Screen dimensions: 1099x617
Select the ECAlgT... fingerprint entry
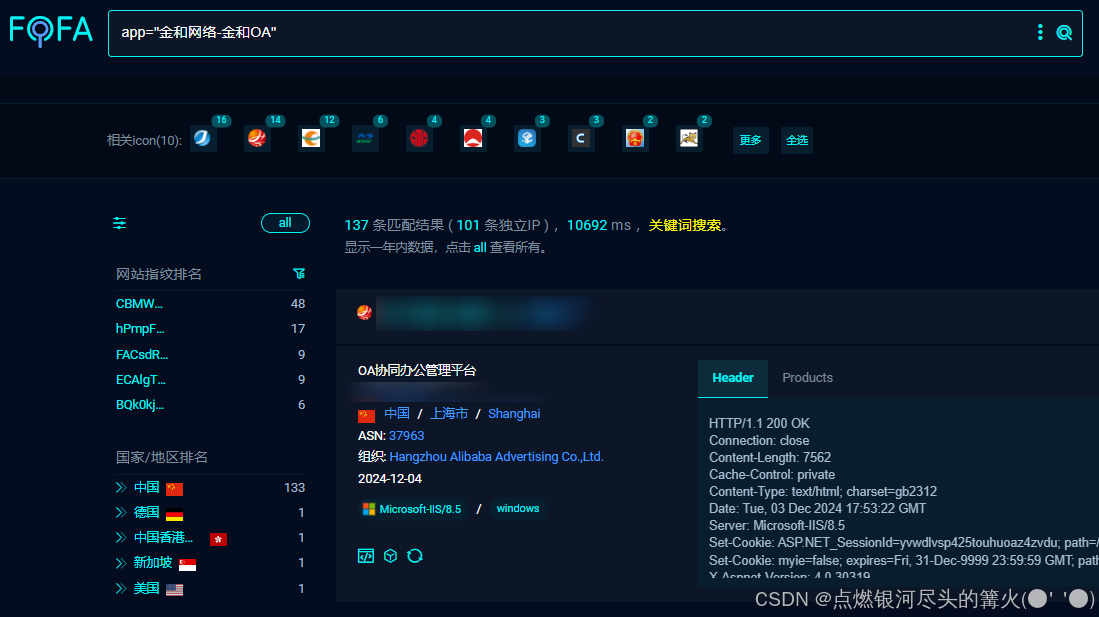click(x=141, y=380)
